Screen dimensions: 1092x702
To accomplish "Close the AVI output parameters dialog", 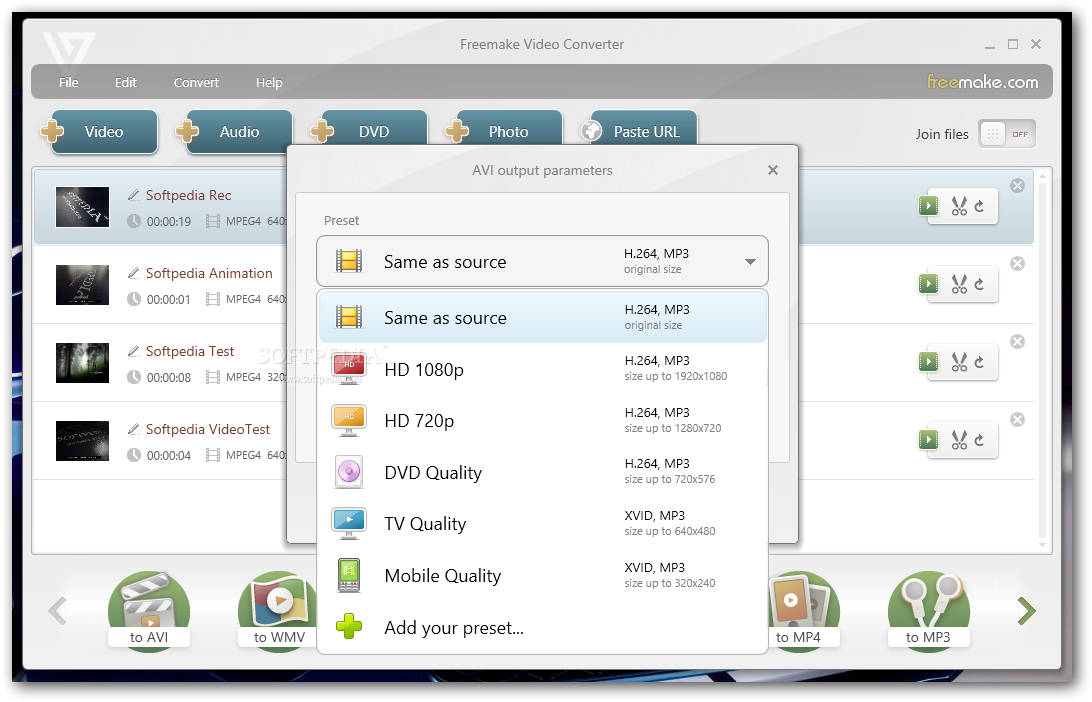I will click(x=772, y=170).
